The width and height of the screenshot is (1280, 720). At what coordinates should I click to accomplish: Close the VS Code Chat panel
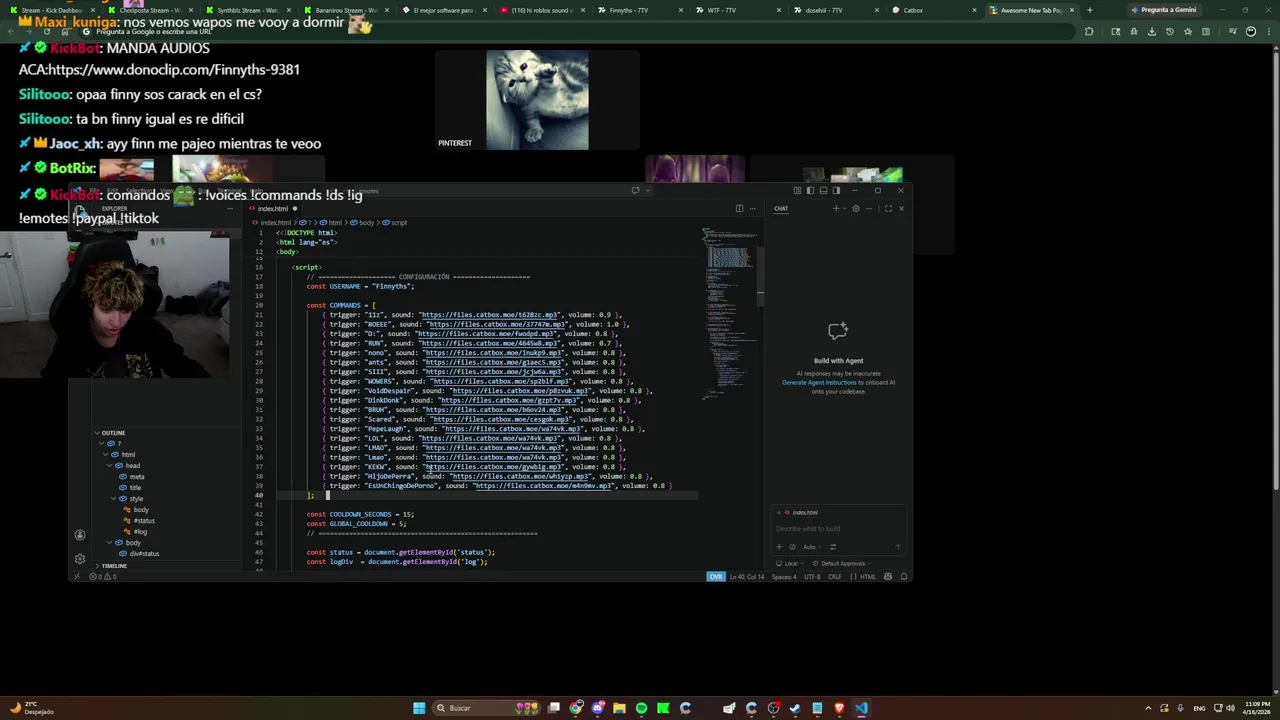point(901,208)
